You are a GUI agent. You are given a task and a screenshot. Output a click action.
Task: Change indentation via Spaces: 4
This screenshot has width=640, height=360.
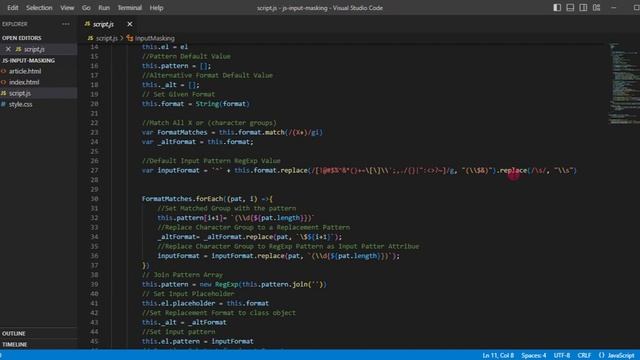[533, 356]
